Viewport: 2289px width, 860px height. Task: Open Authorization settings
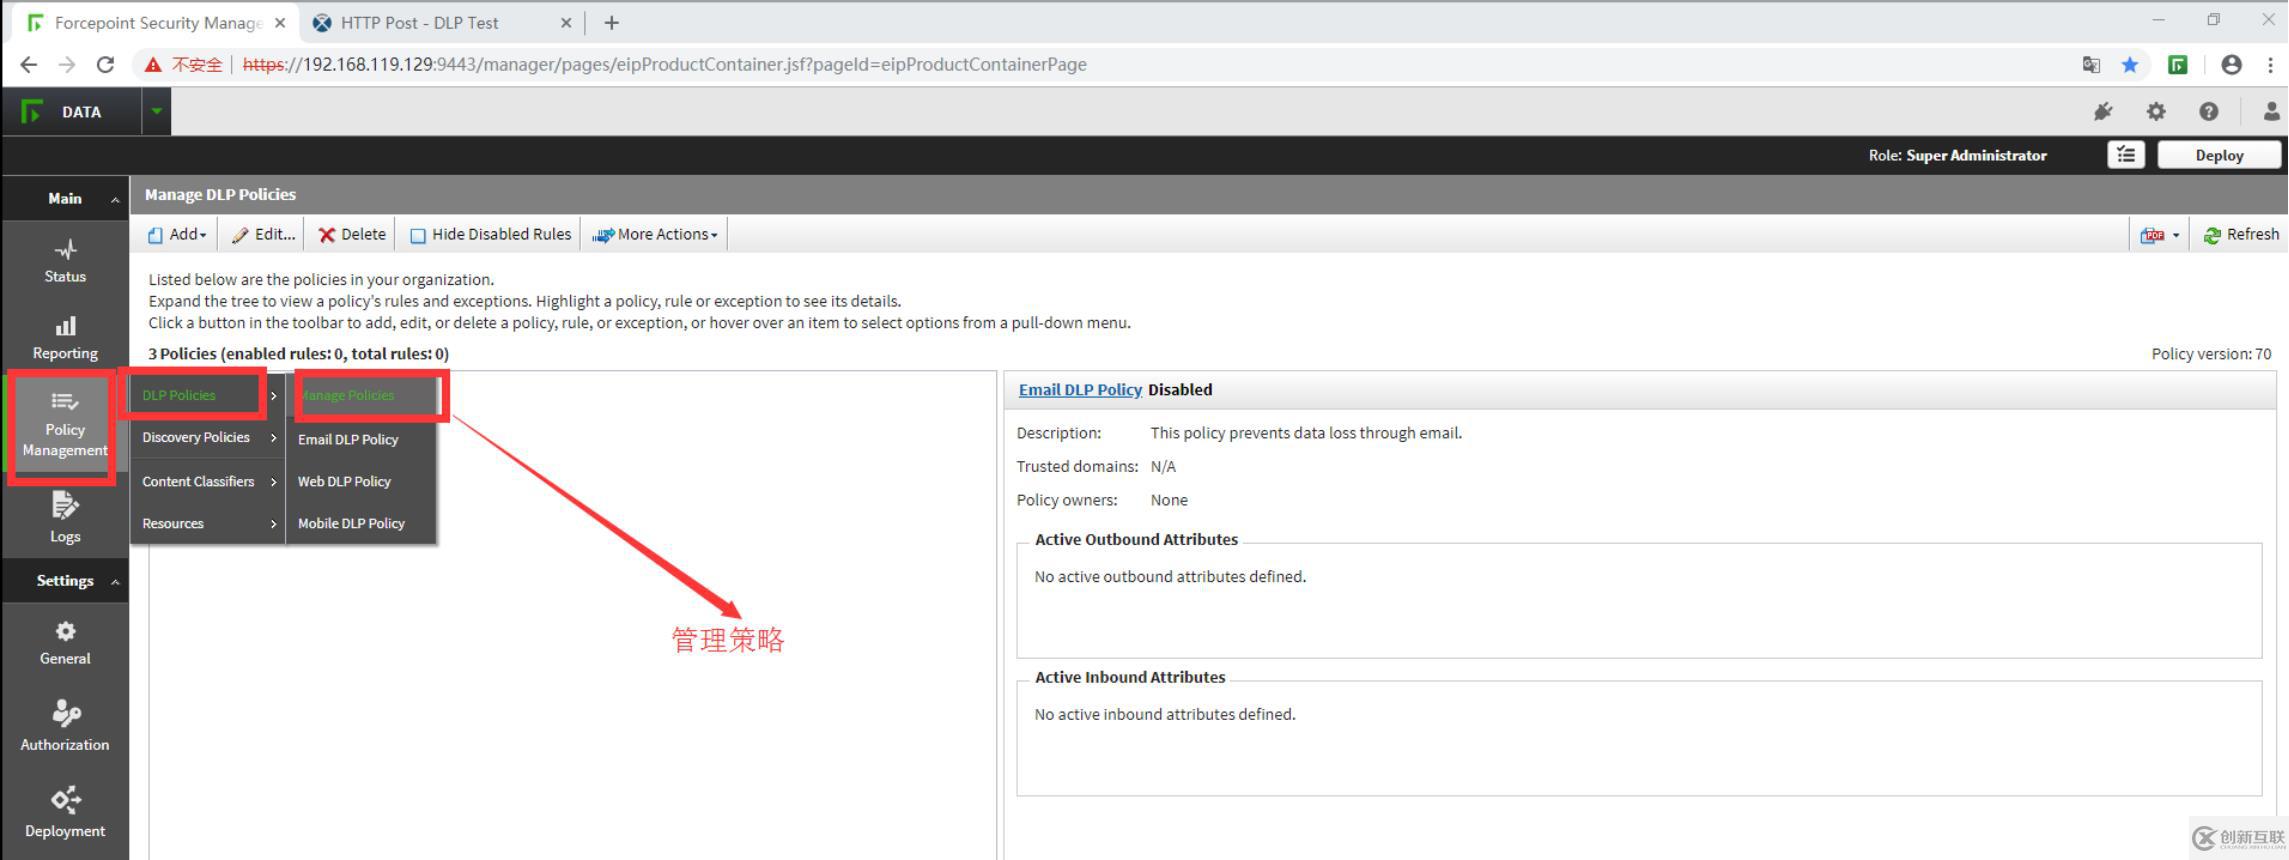click(x=65, y=726)
